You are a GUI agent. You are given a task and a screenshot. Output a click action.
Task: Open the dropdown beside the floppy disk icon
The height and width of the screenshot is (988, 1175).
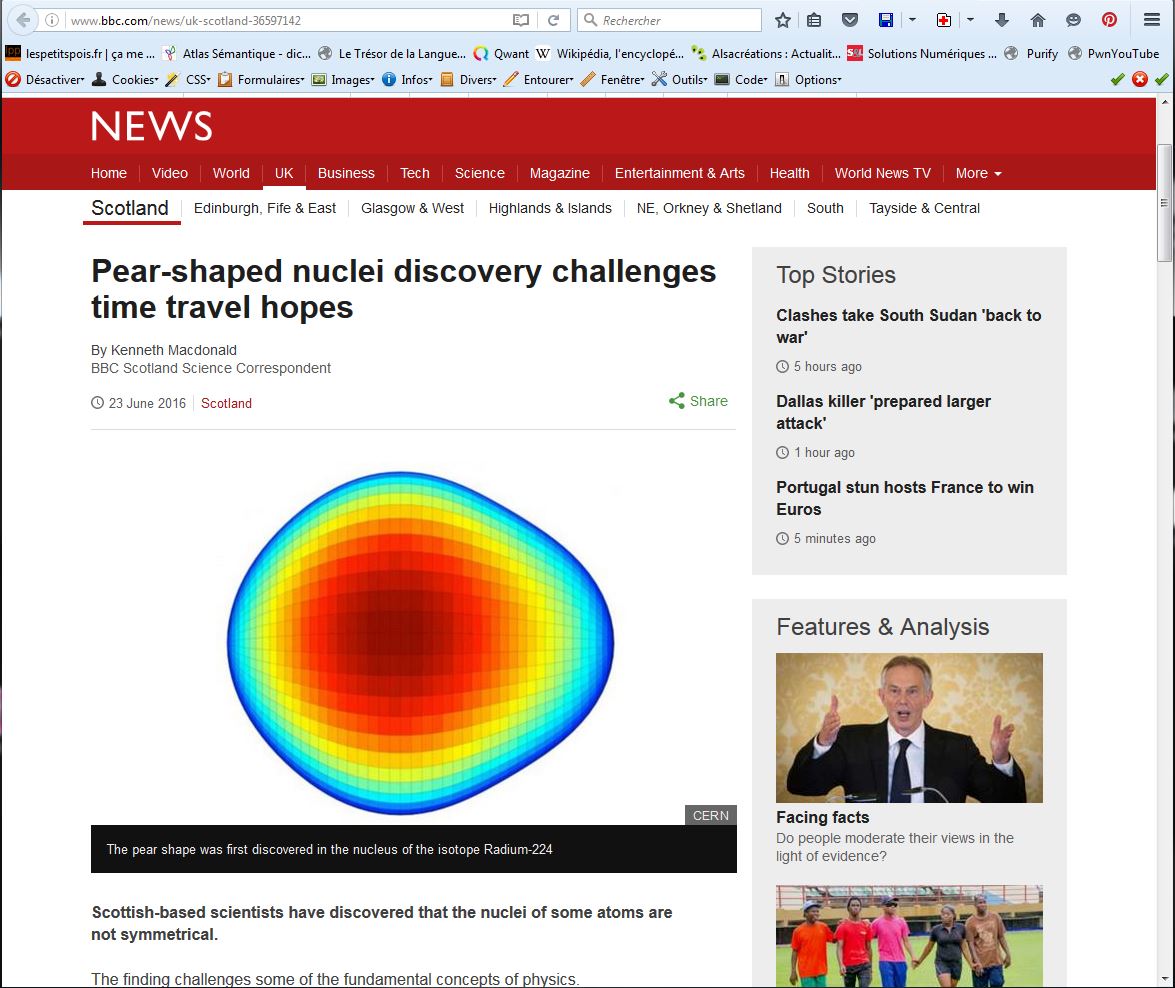pyautogui.click(x=912, y=20)
